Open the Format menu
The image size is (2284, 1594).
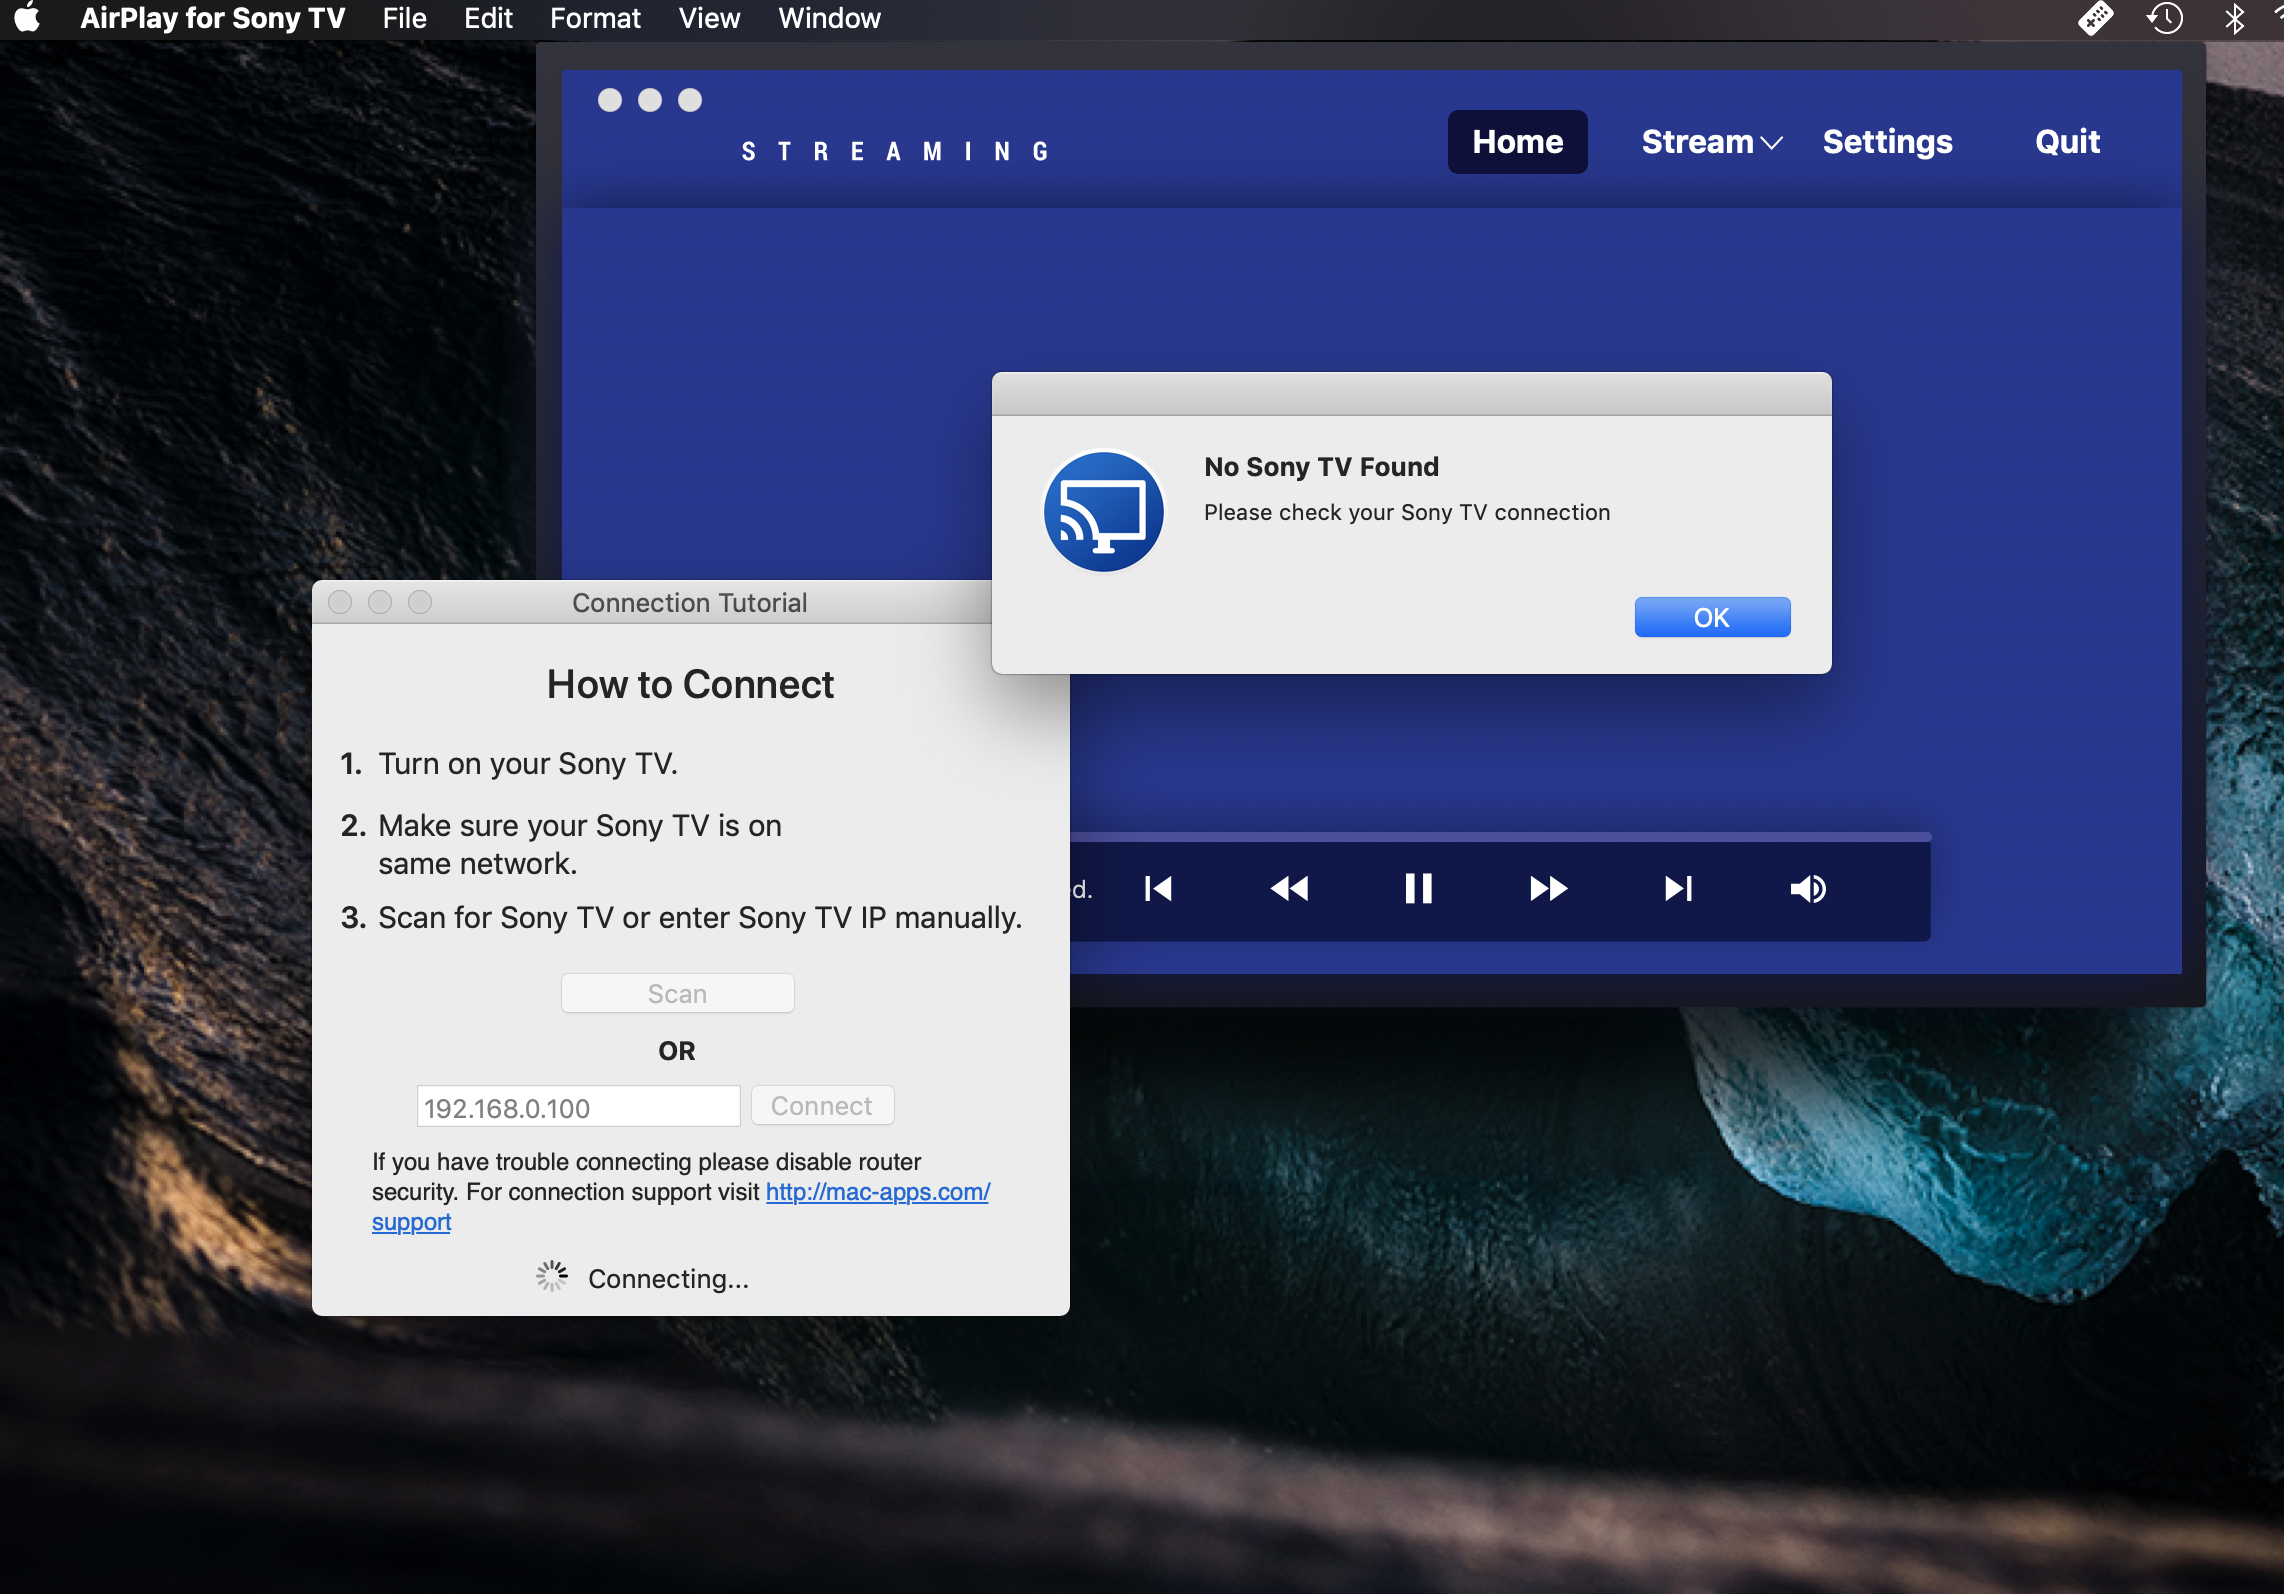coord(595,18)
